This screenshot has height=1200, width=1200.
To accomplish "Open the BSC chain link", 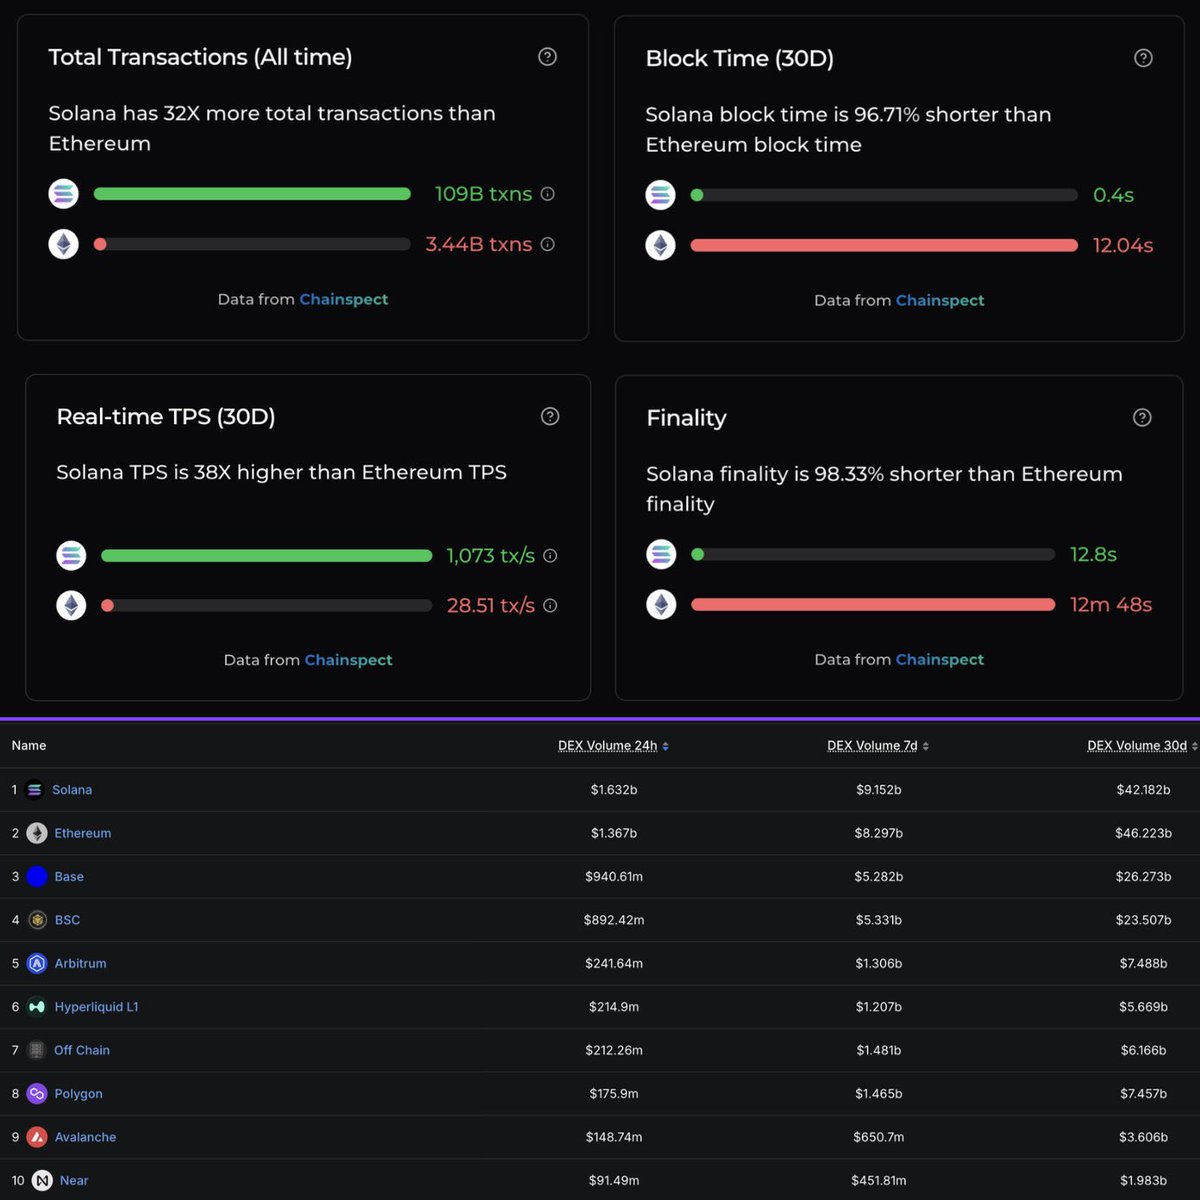I will [67, 920].
